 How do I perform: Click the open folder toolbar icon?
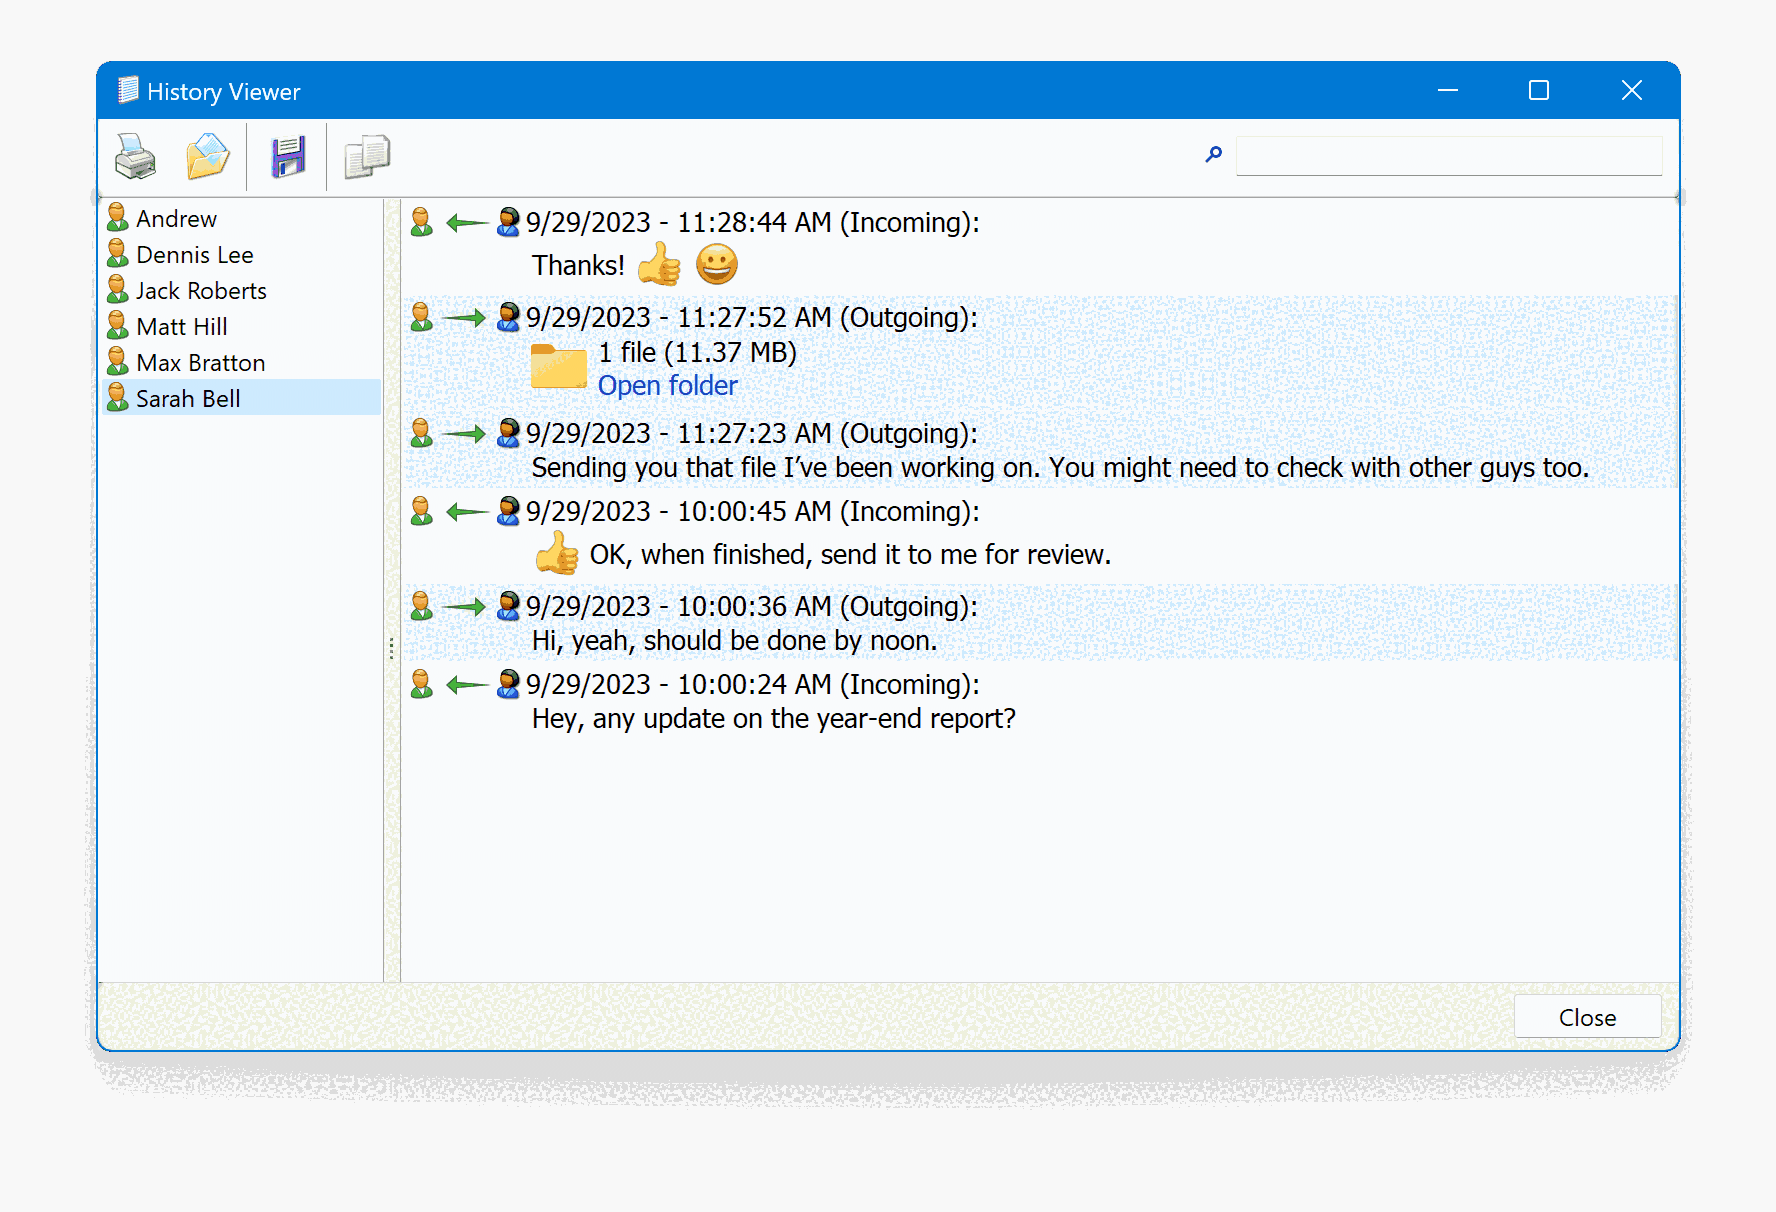pyautogui.click(x=208, y=156)
